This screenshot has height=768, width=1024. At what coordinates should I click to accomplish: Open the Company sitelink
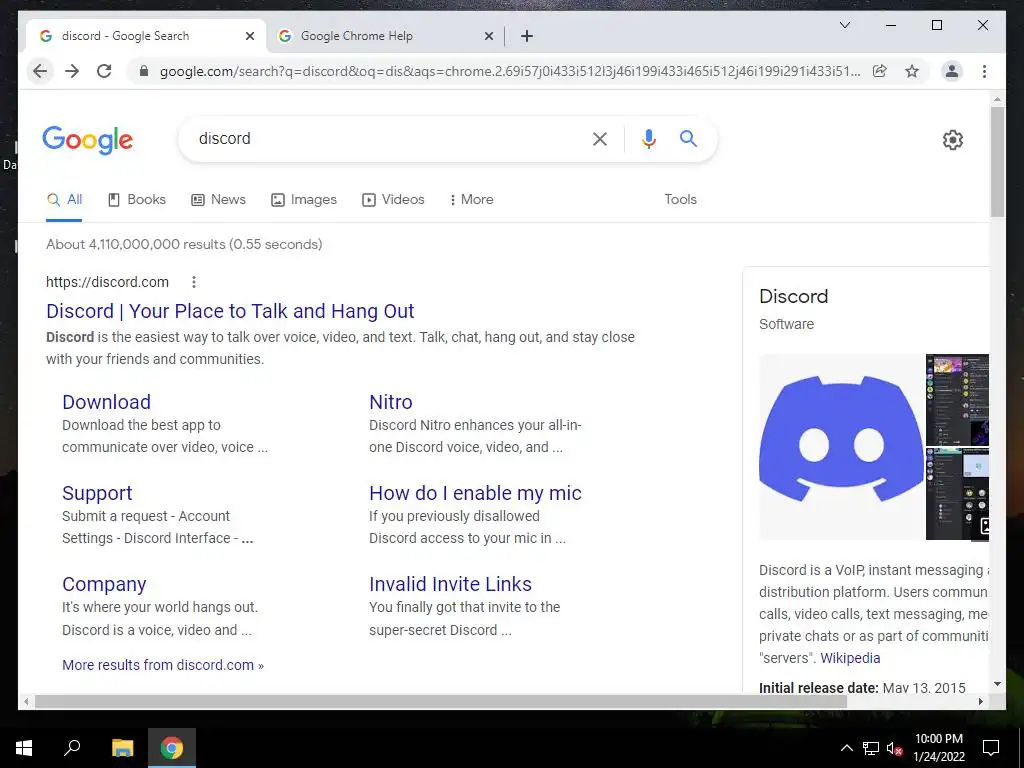(104, 584)
